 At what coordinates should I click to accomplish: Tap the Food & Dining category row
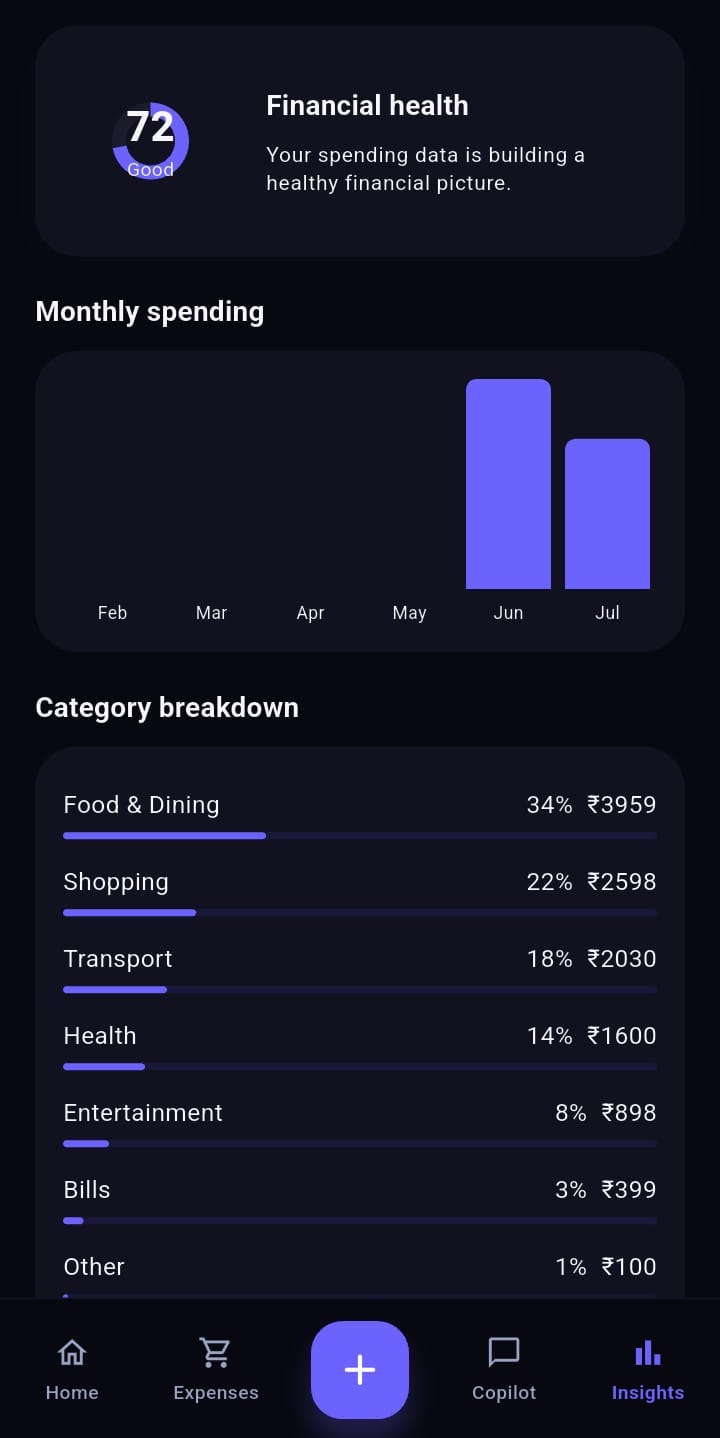[x=360, y=816]
